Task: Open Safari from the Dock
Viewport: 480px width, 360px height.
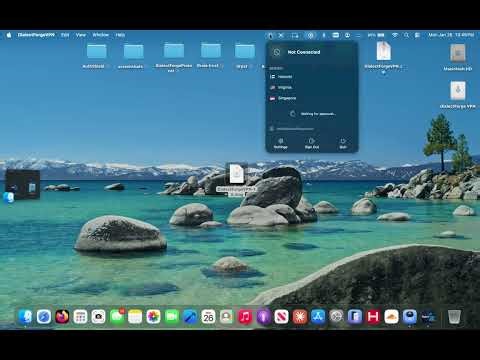Action: tap(44, 317)
